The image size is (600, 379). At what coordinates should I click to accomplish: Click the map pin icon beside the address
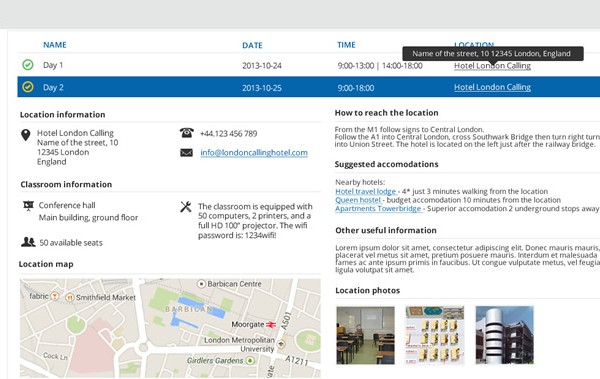(26, 135)
